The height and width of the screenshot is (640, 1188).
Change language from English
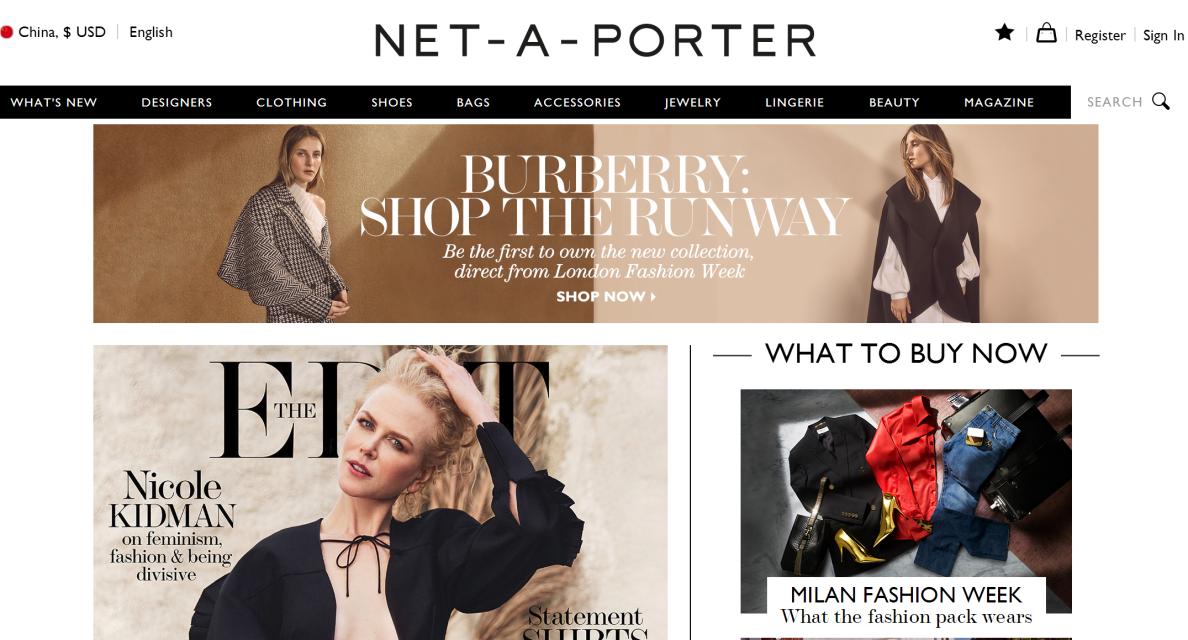151,32
